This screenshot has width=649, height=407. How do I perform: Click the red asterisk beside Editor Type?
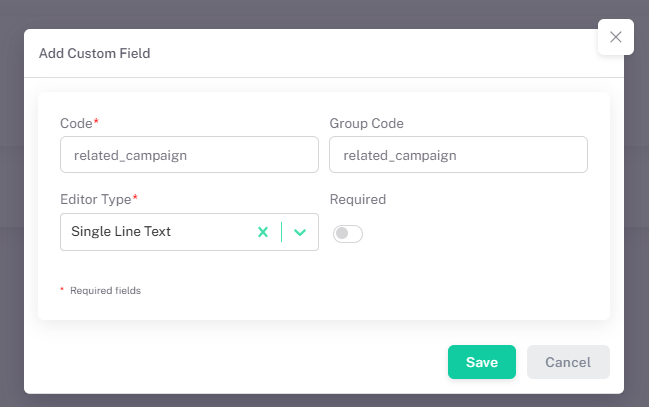[135, 198]
